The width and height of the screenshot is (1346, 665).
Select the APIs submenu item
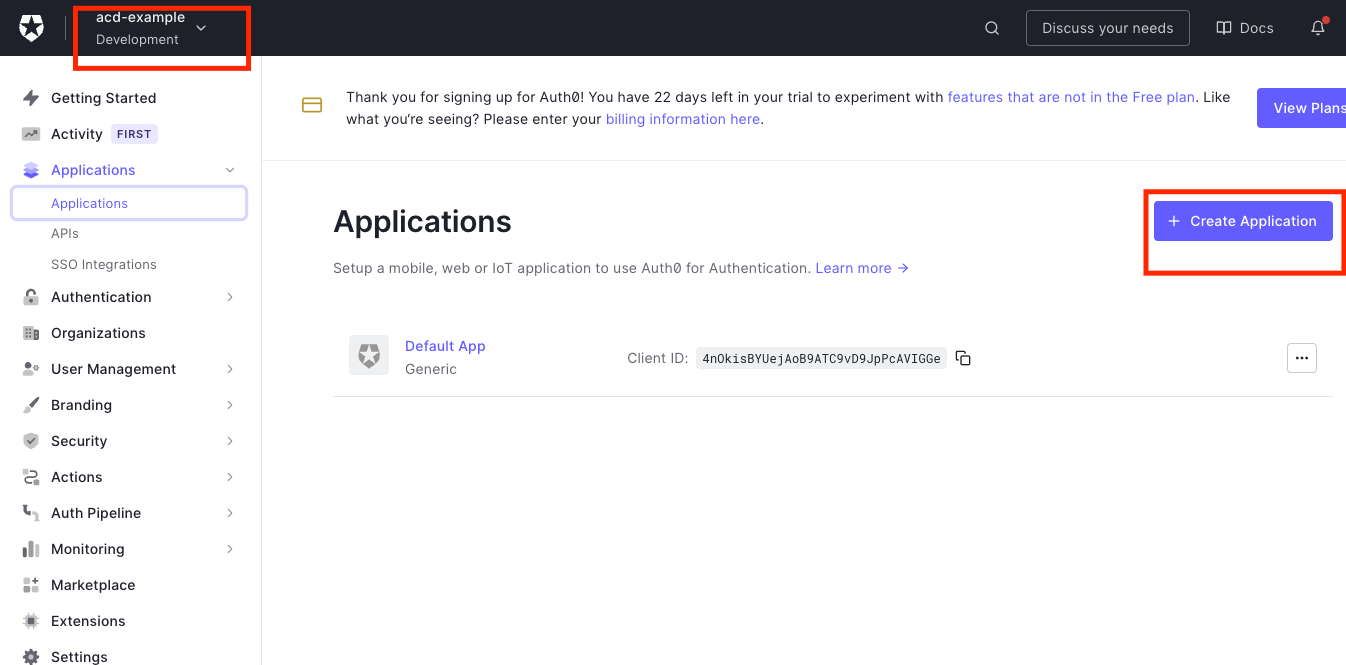pos(65,233)
